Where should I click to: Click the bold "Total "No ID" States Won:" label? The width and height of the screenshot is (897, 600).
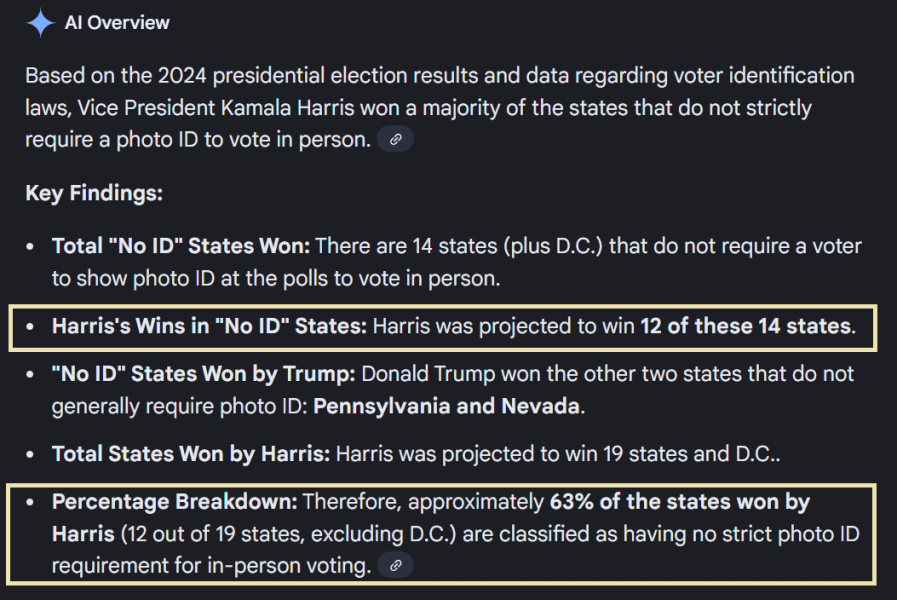point(182,246)
